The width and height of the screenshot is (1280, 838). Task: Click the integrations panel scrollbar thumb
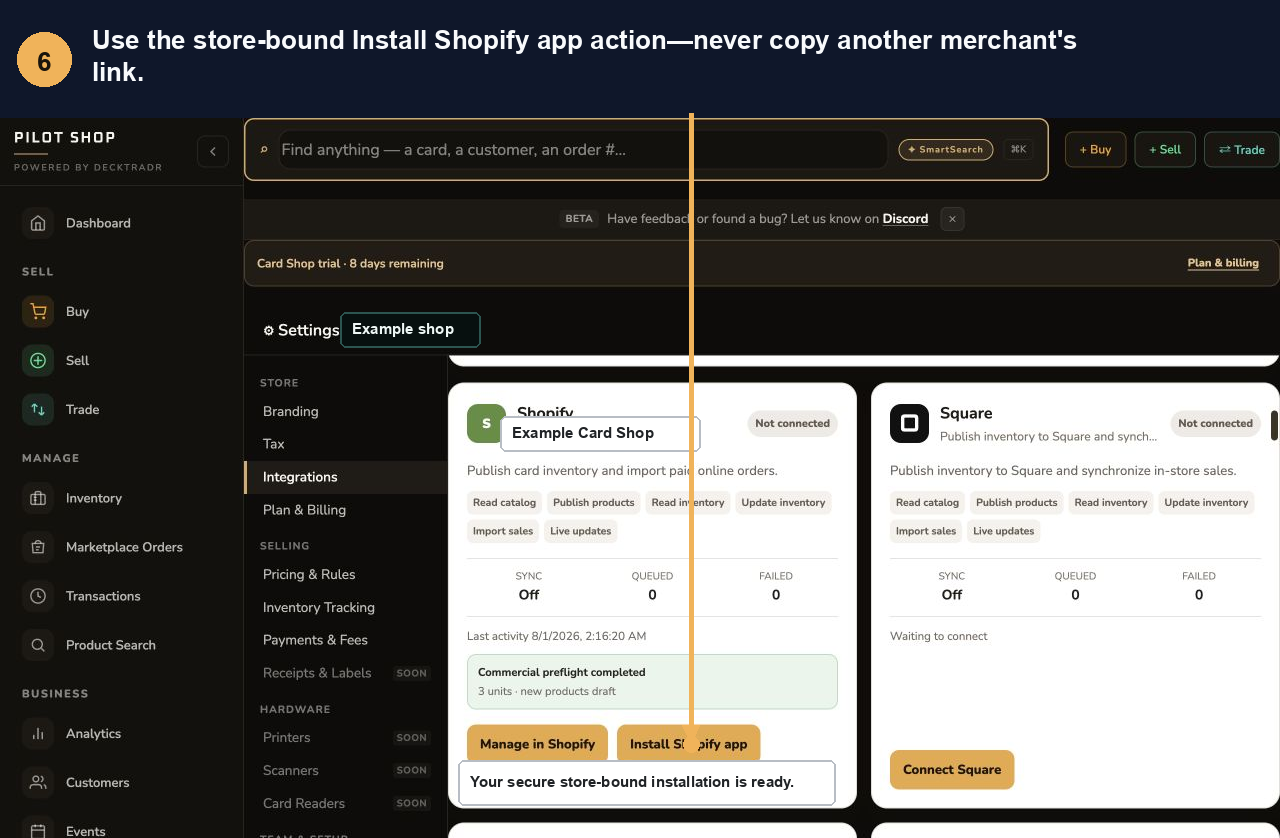tap(1274, 426)
